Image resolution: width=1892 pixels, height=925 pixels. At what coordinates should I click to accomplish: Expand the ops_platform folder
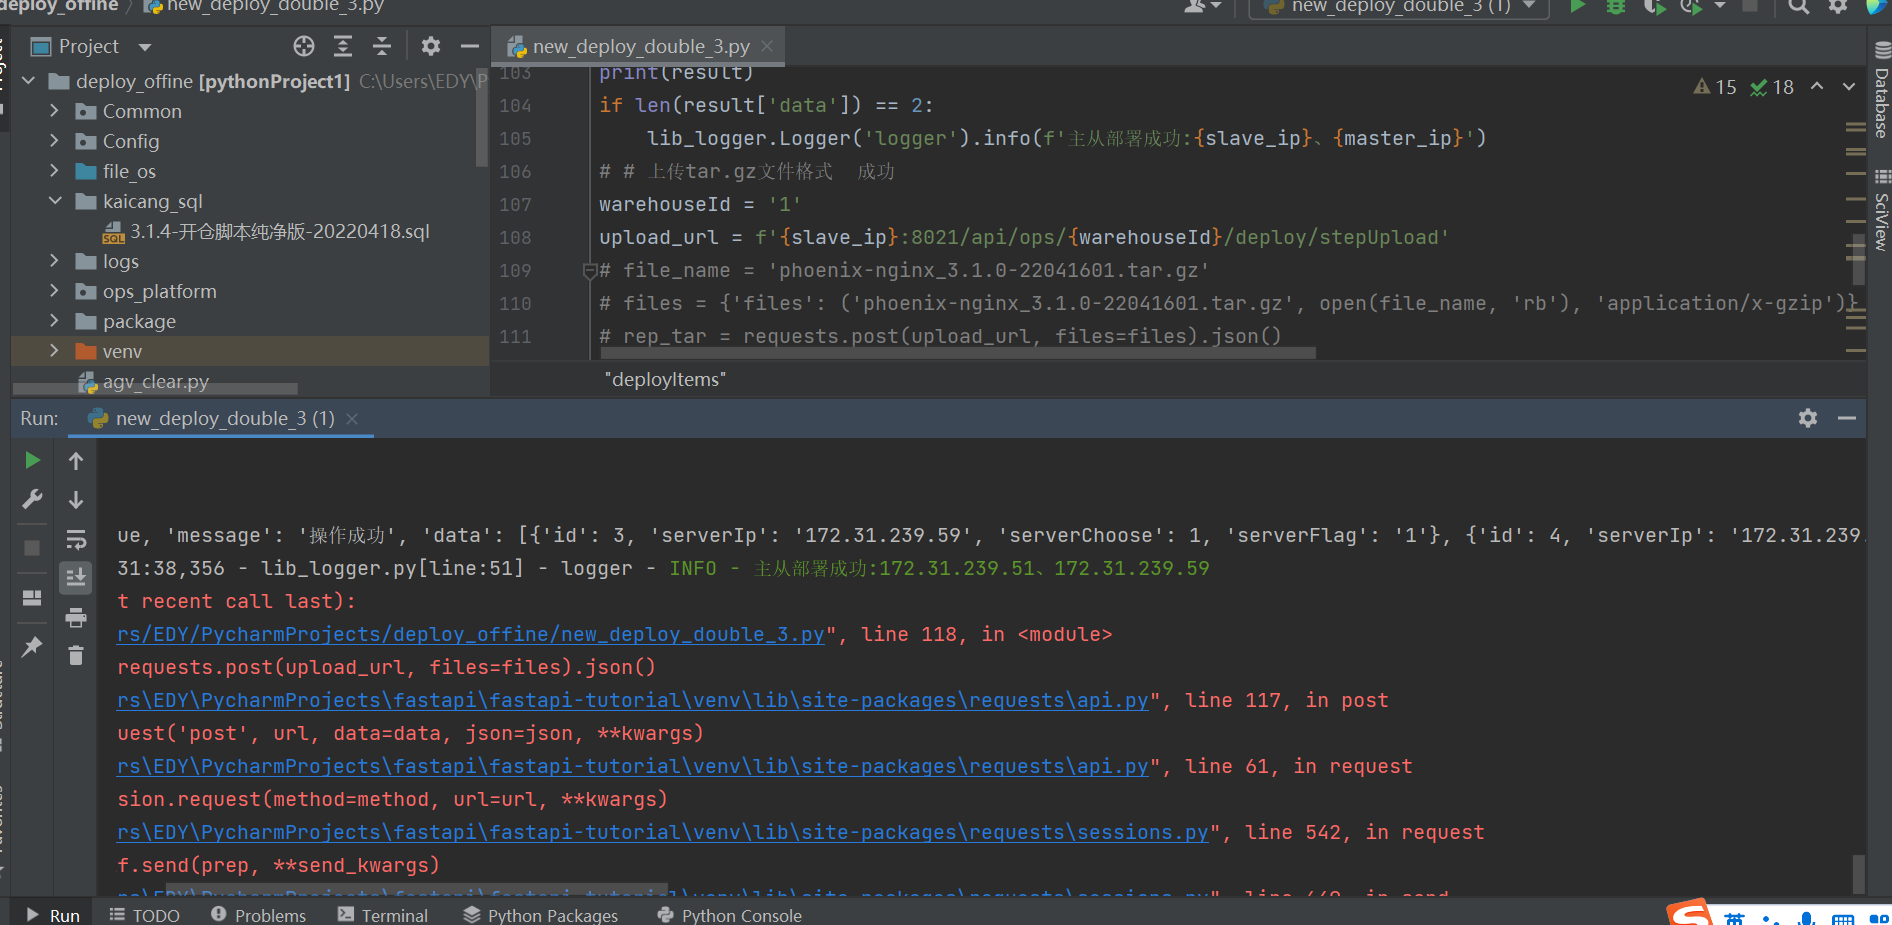55,291
